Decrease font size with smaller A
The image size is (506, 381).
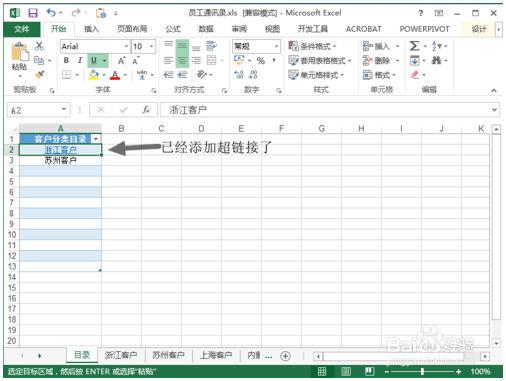[135, 61]
